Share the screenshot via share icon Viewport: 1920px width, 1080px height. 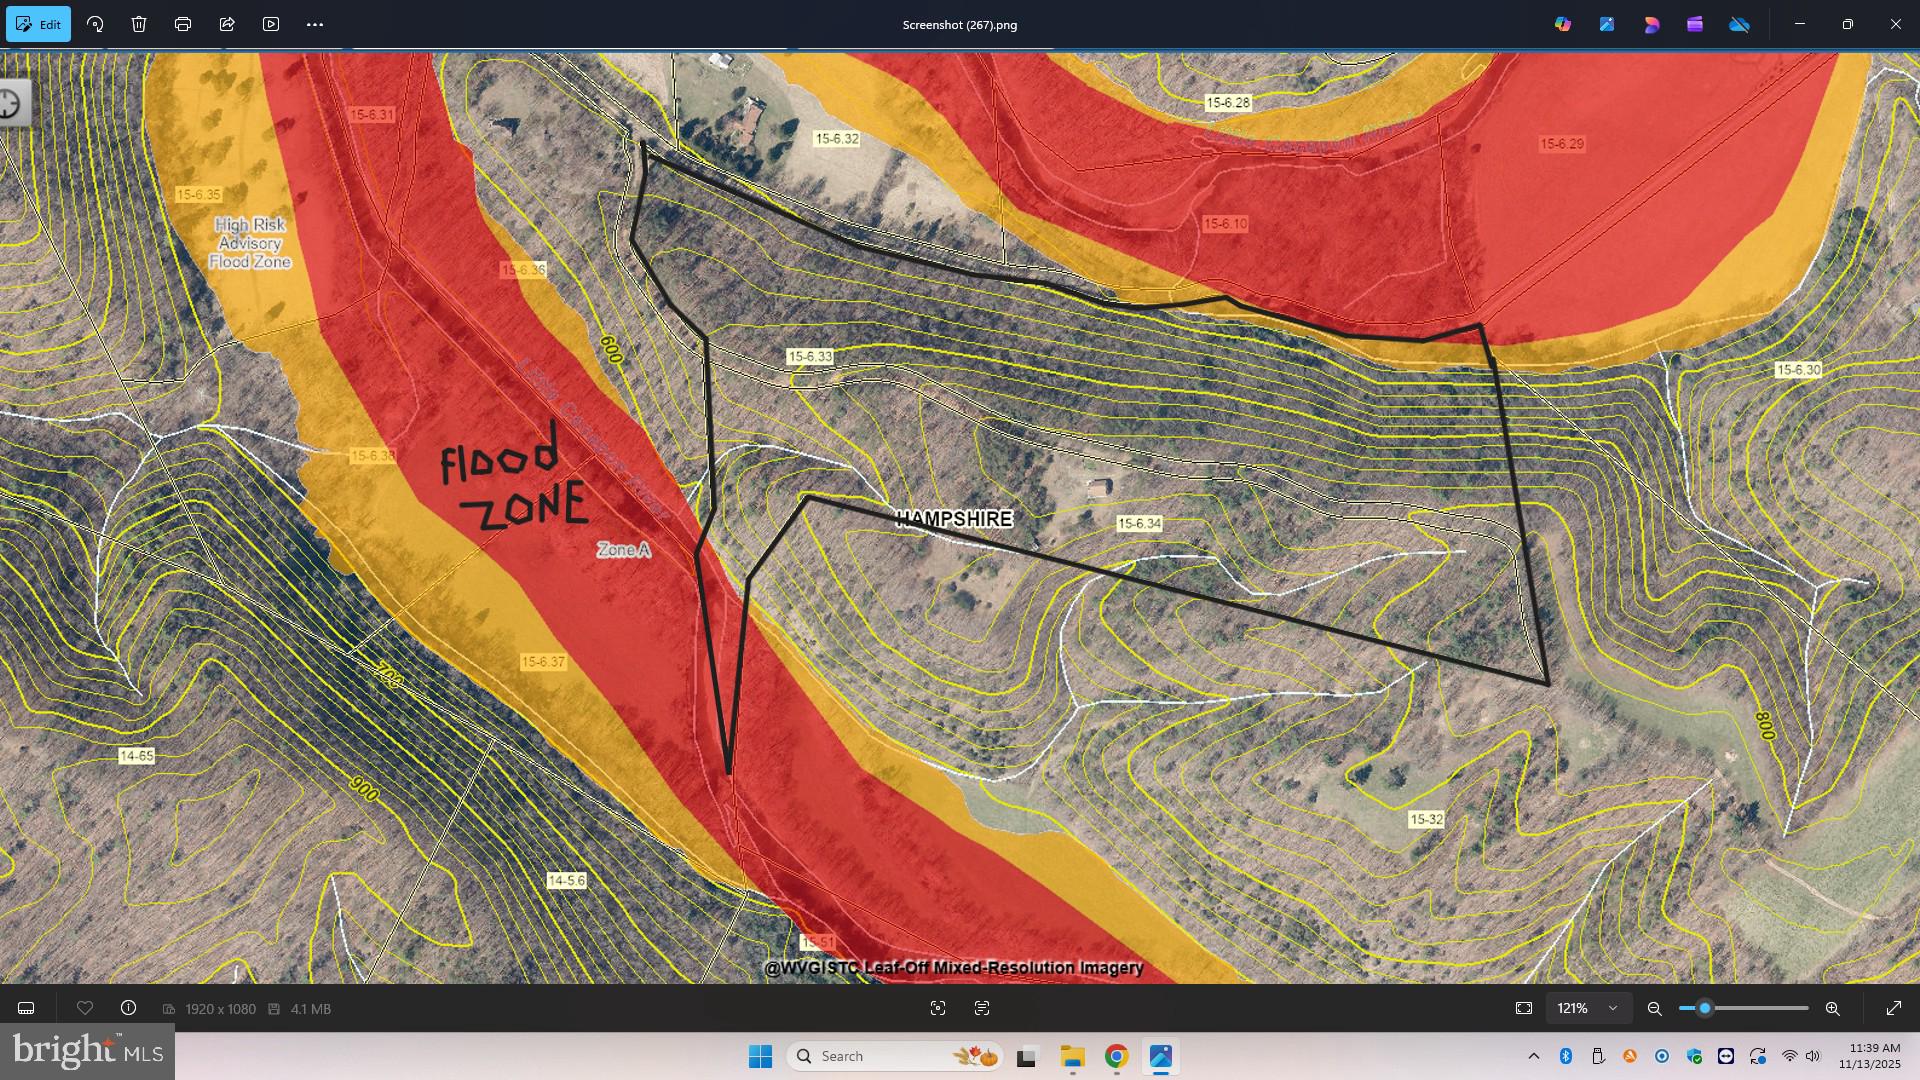[x=227, y=24]
